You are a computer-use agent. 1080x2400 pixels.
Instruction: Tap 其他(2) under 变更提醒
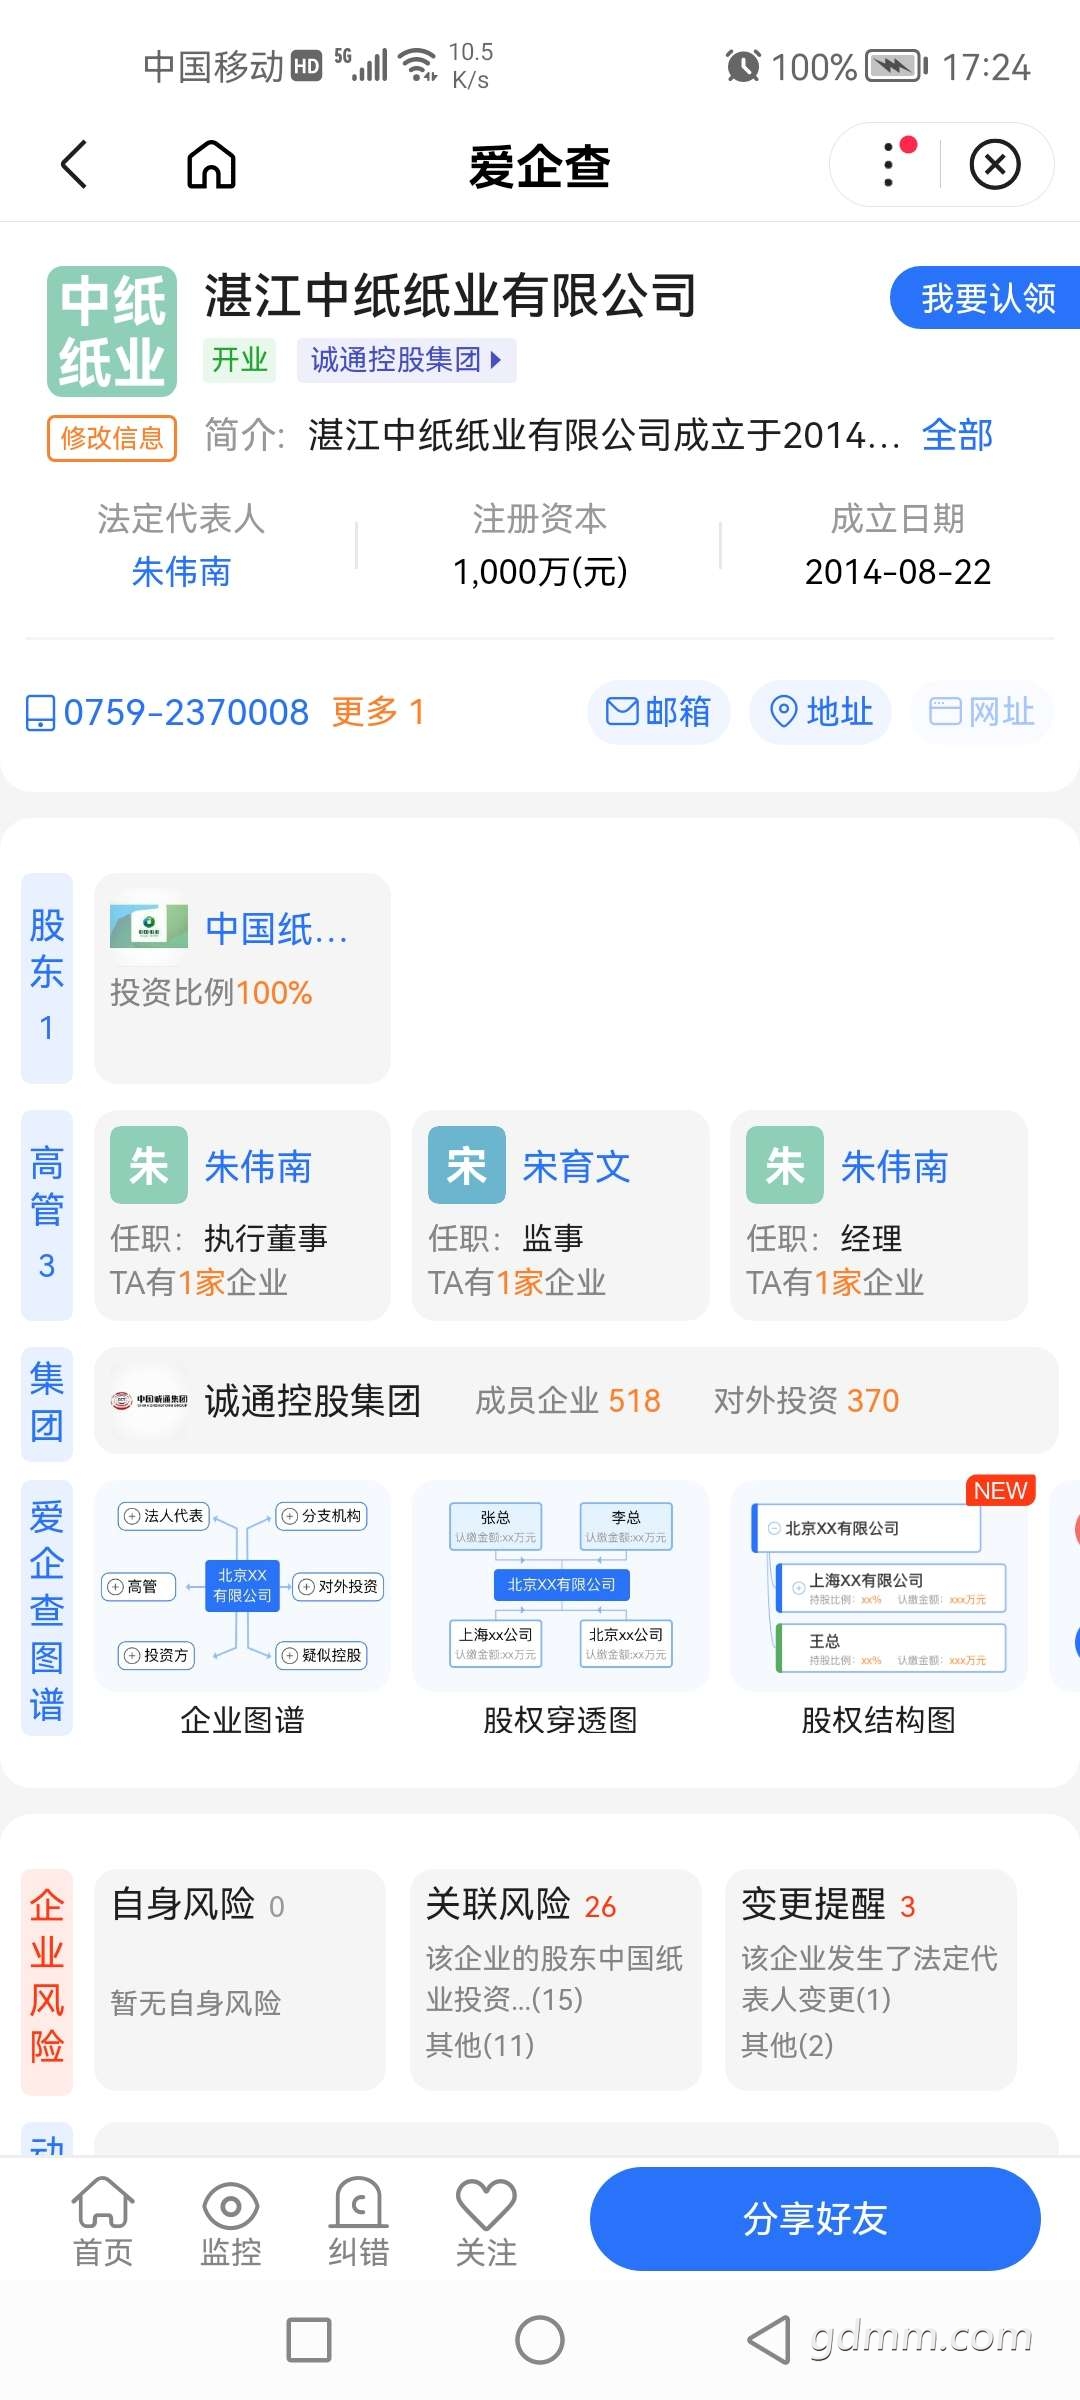pos(787,2045)
